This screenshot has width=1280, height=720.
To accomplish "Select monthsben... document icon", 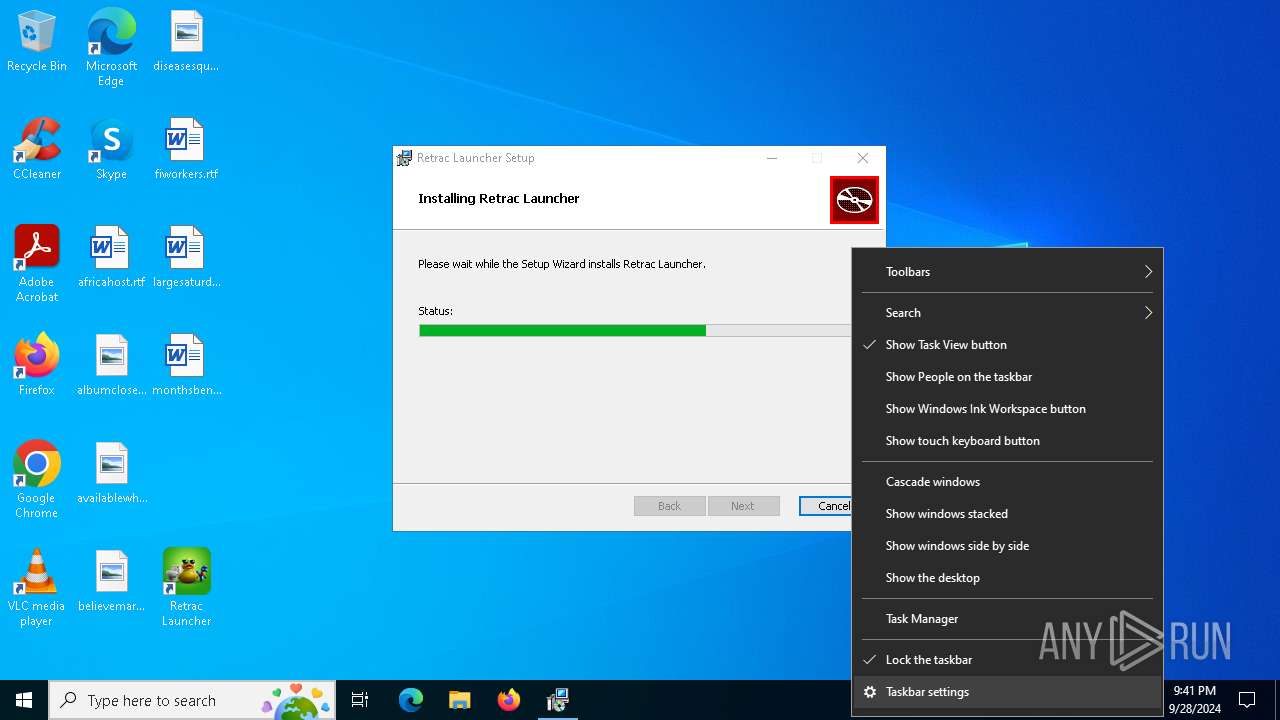I will point(186,365).
